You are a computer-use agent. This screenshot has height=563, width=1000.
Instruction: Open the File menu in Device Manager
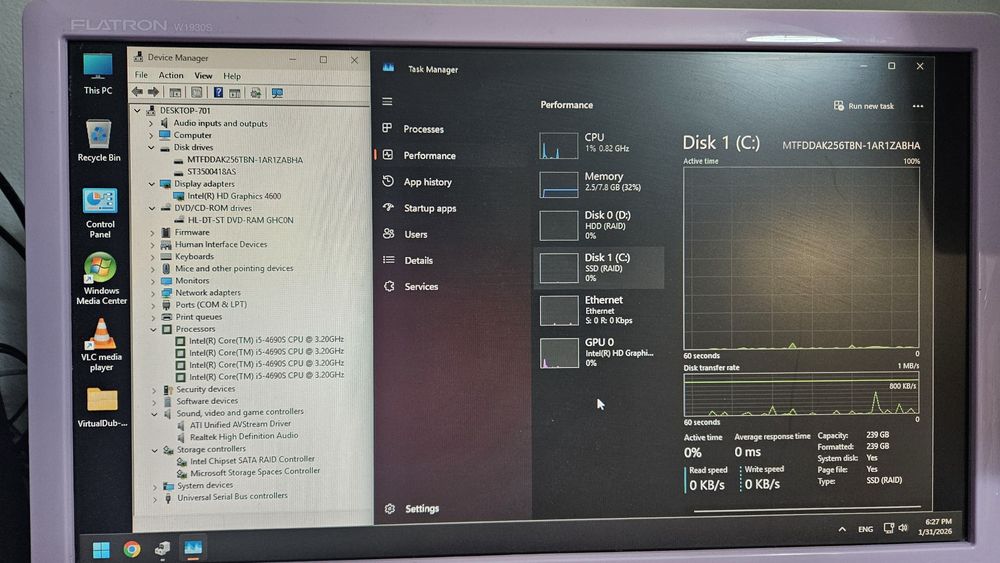click(141, 75)
